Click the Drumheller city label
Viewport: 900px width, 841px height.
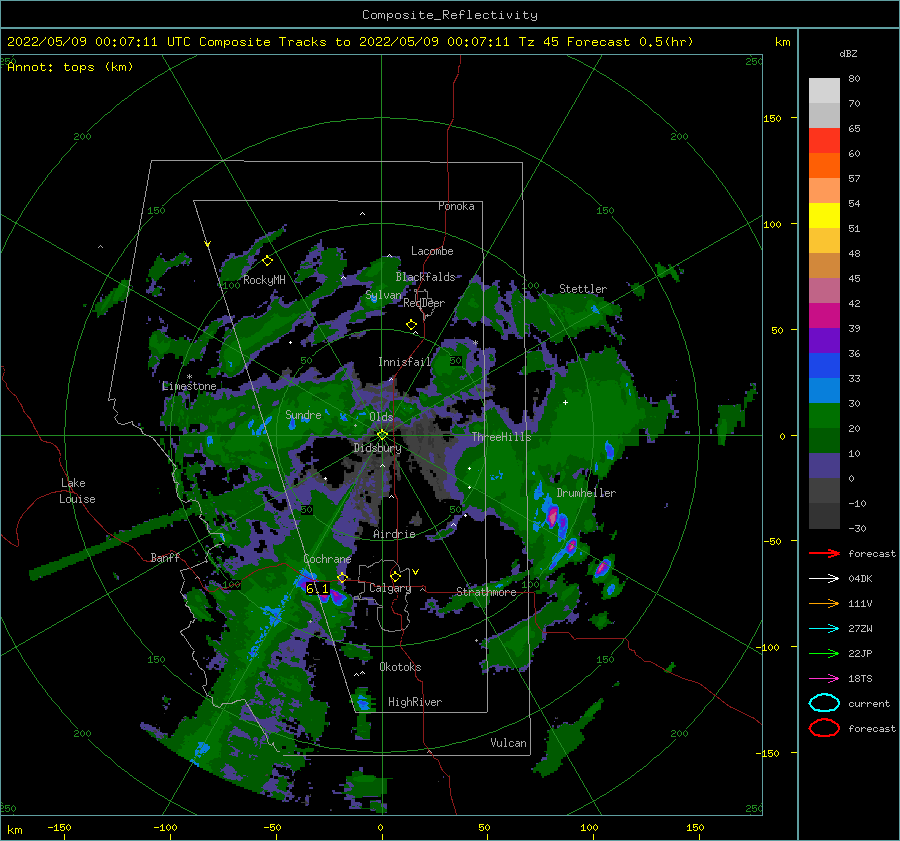tap(586, 493)
